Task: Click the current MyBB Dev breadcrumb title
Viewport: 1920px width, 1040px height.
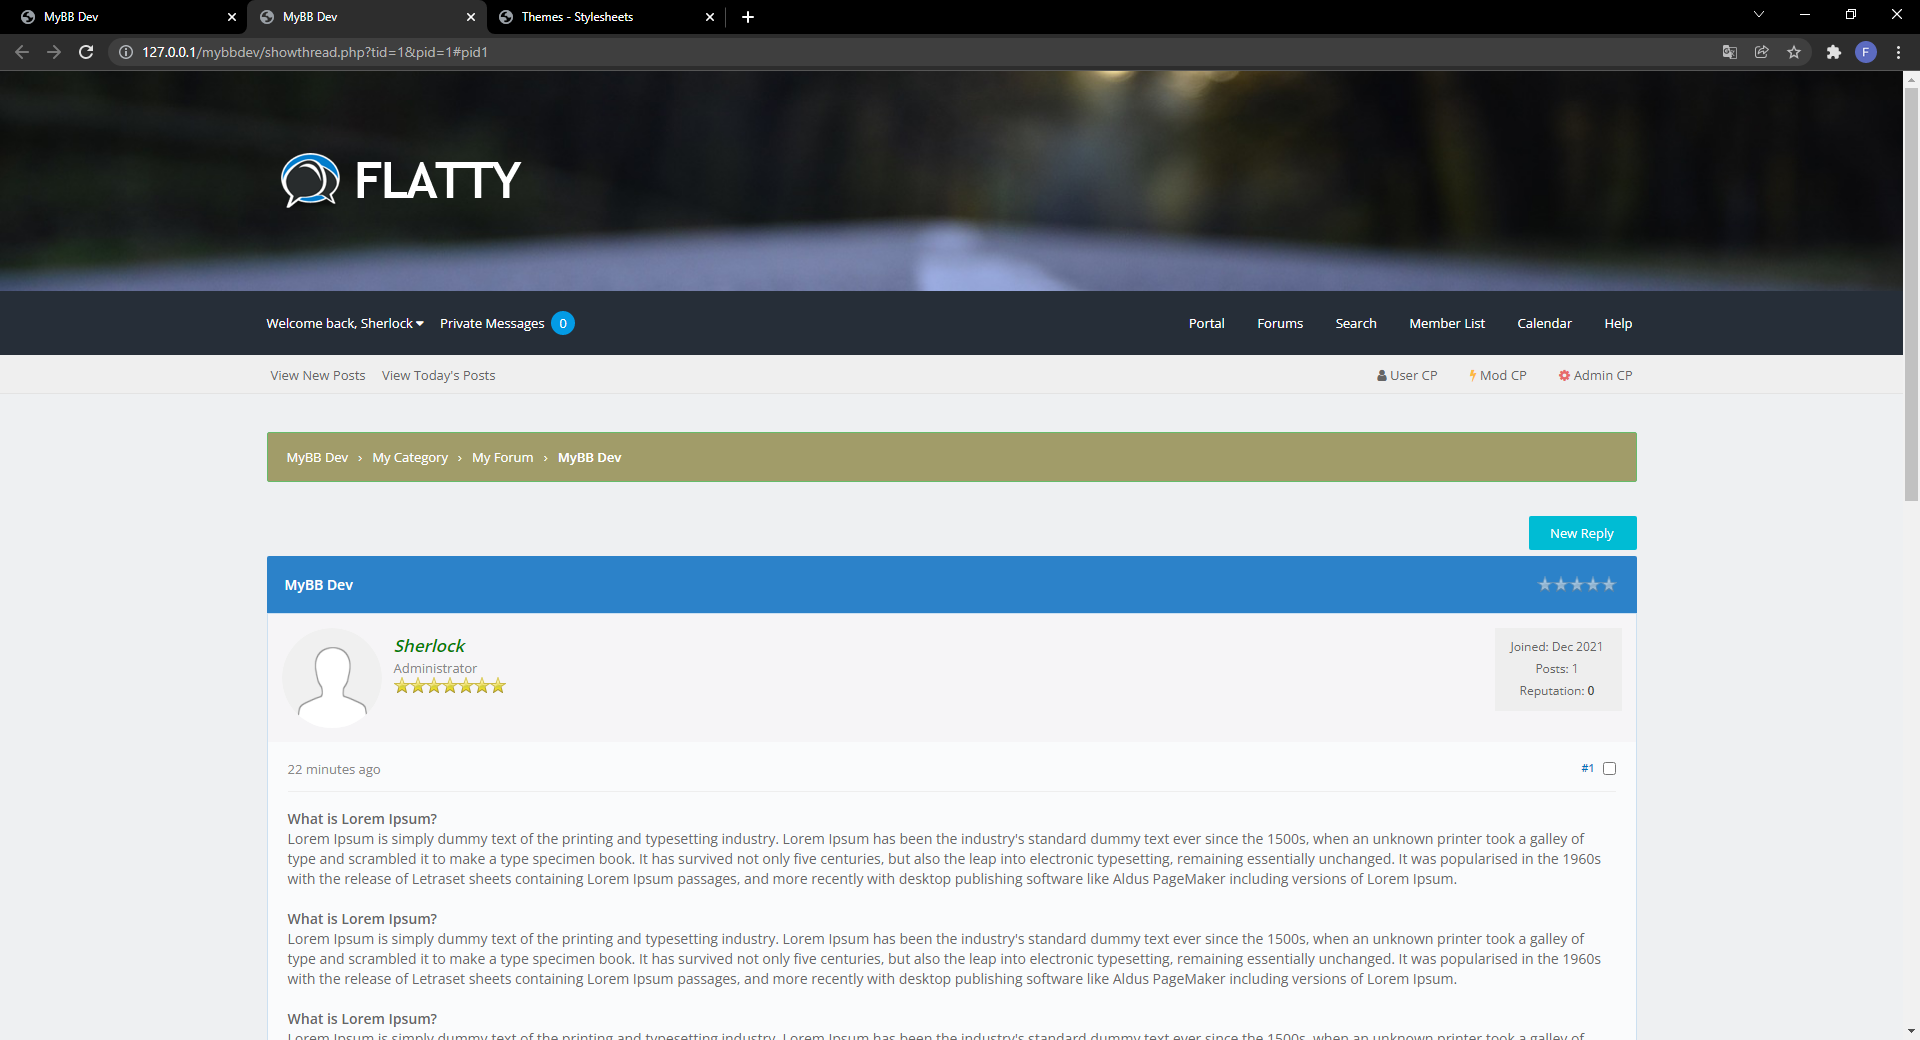Action: tap(589, 457)
